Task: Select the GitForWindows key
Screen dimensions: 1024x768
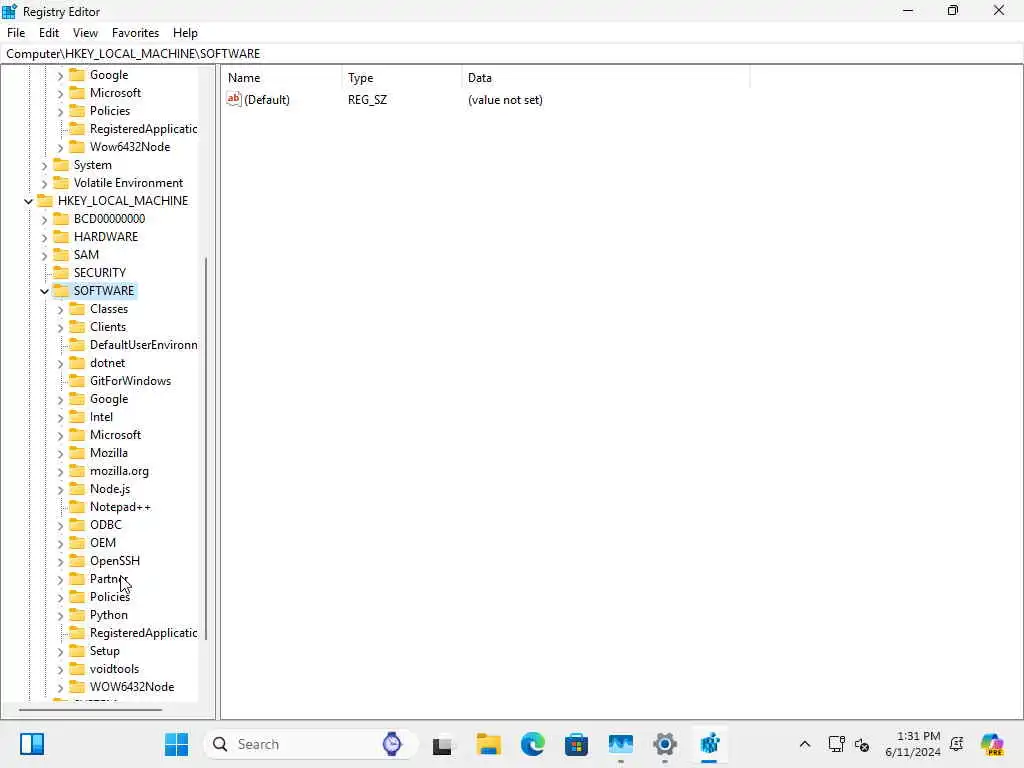Action: [130, 381]
